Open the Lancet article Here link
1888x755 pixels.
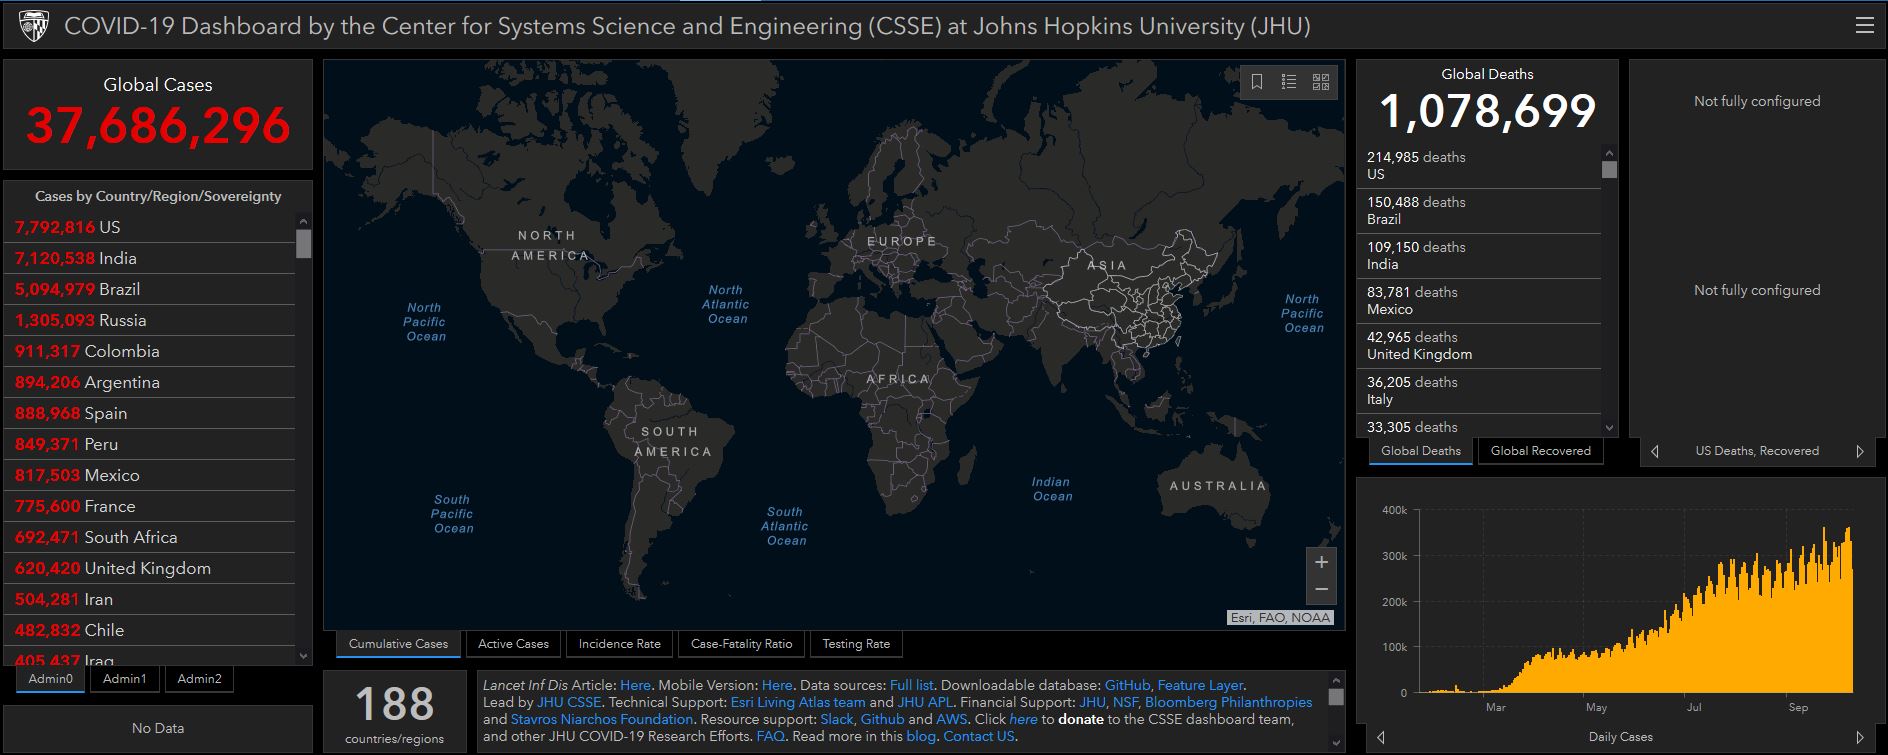click(x=635, y=685)
